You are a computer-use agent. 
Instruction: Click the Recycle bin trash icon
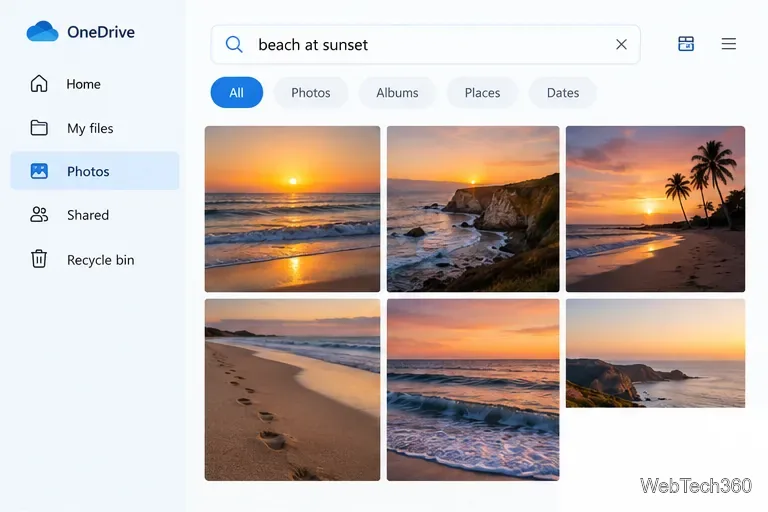click(39, 259)
